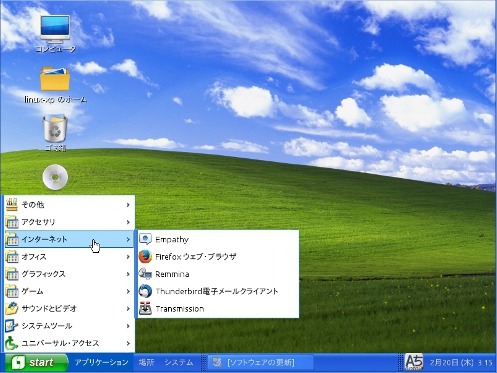
Task: Select the アクセサリ label
Action: click(38, 222)
